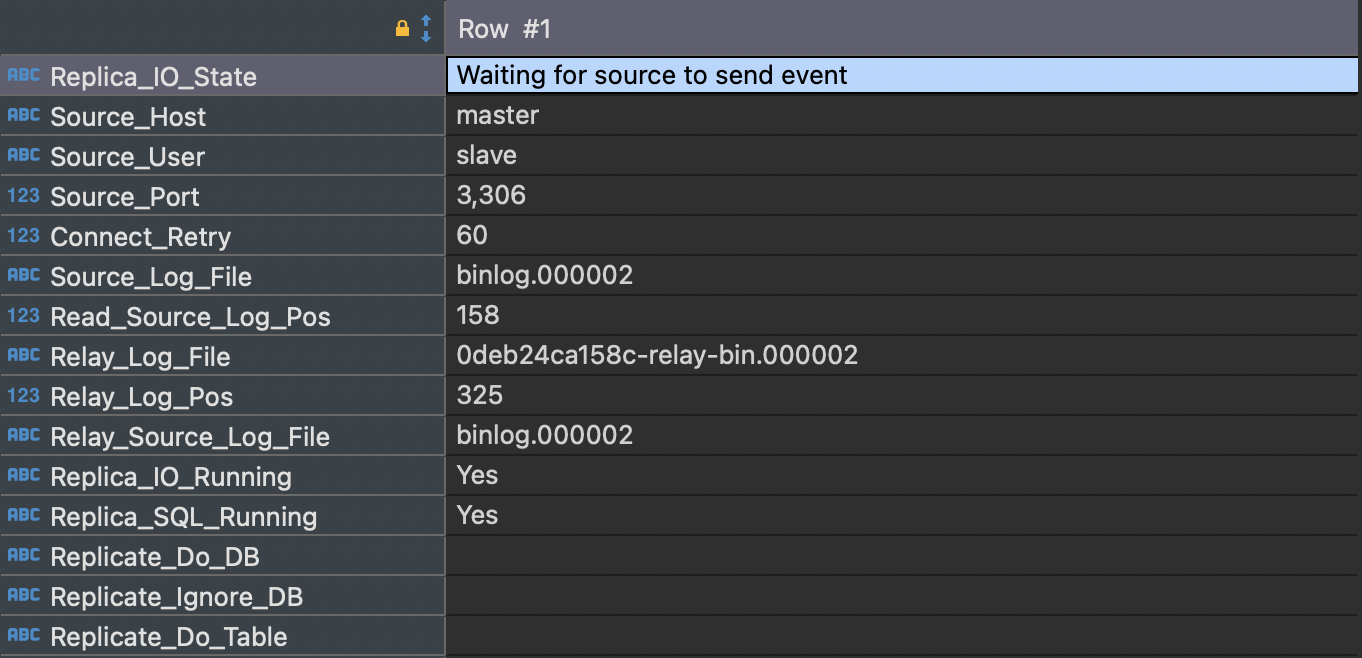Click the ABC icon beside Replicate_Do_DB
The width and height of the screenshot is (1362, 658).
pyautogui.click(x=24, y=556)
